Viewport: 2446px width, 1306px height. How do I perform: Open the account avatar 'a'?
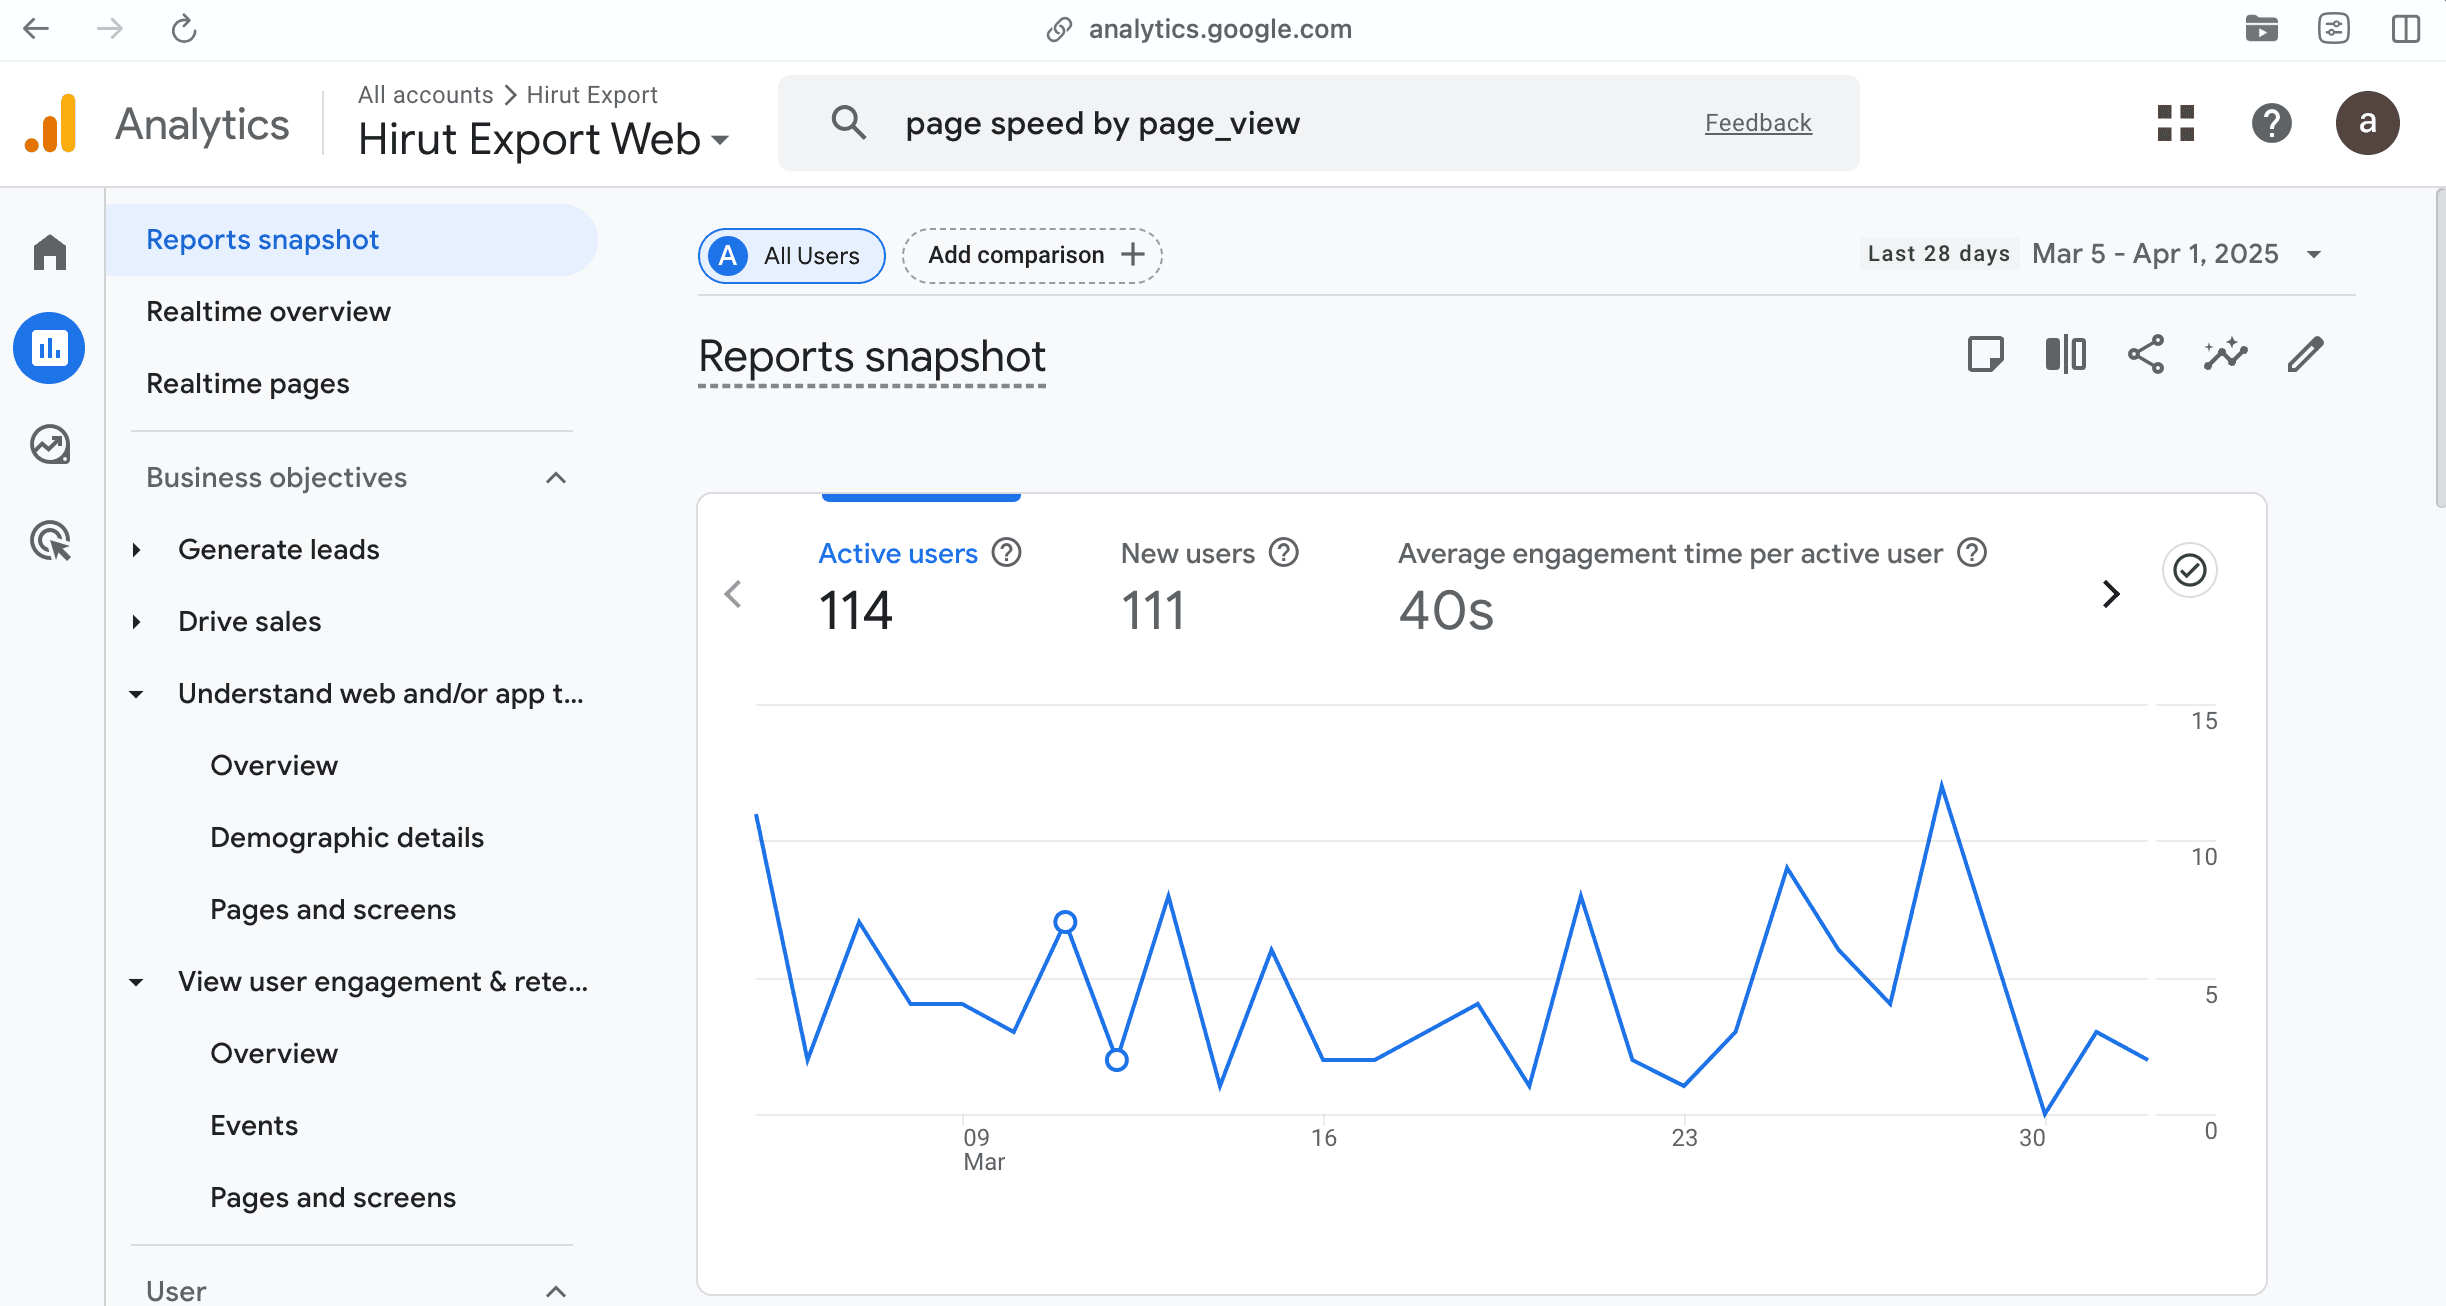(x=2368, y=123)
